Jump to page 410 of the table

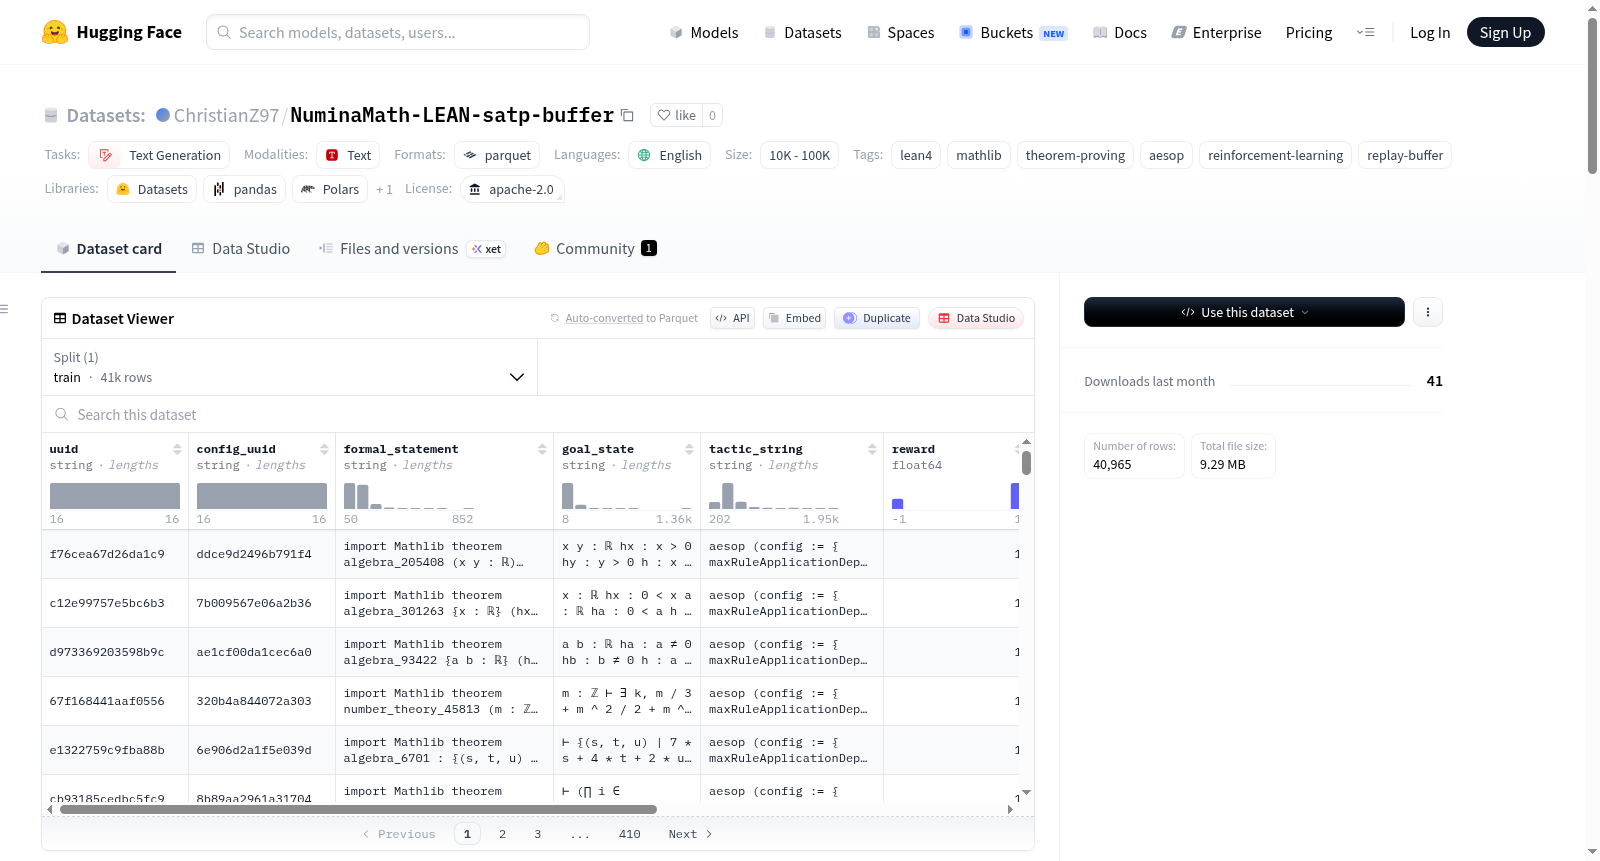click(x=630, y=834)
